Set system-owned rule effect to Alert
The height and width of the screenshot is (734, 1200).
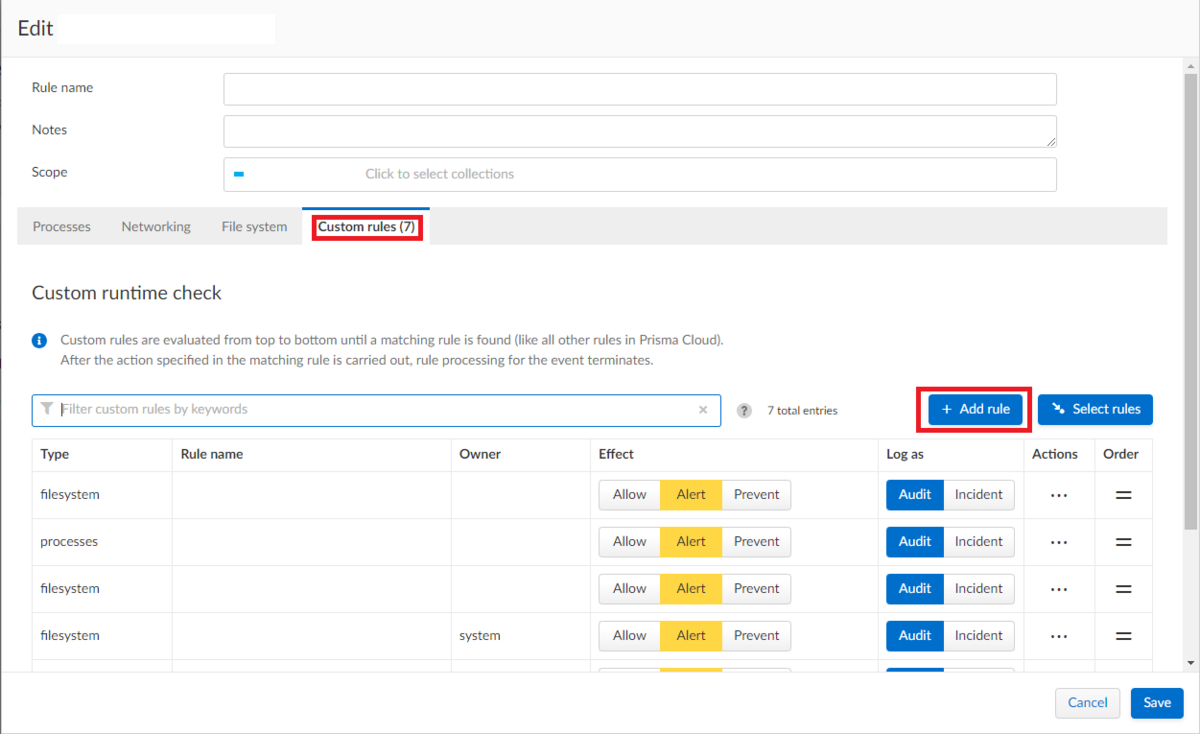(x=691, y=636)
